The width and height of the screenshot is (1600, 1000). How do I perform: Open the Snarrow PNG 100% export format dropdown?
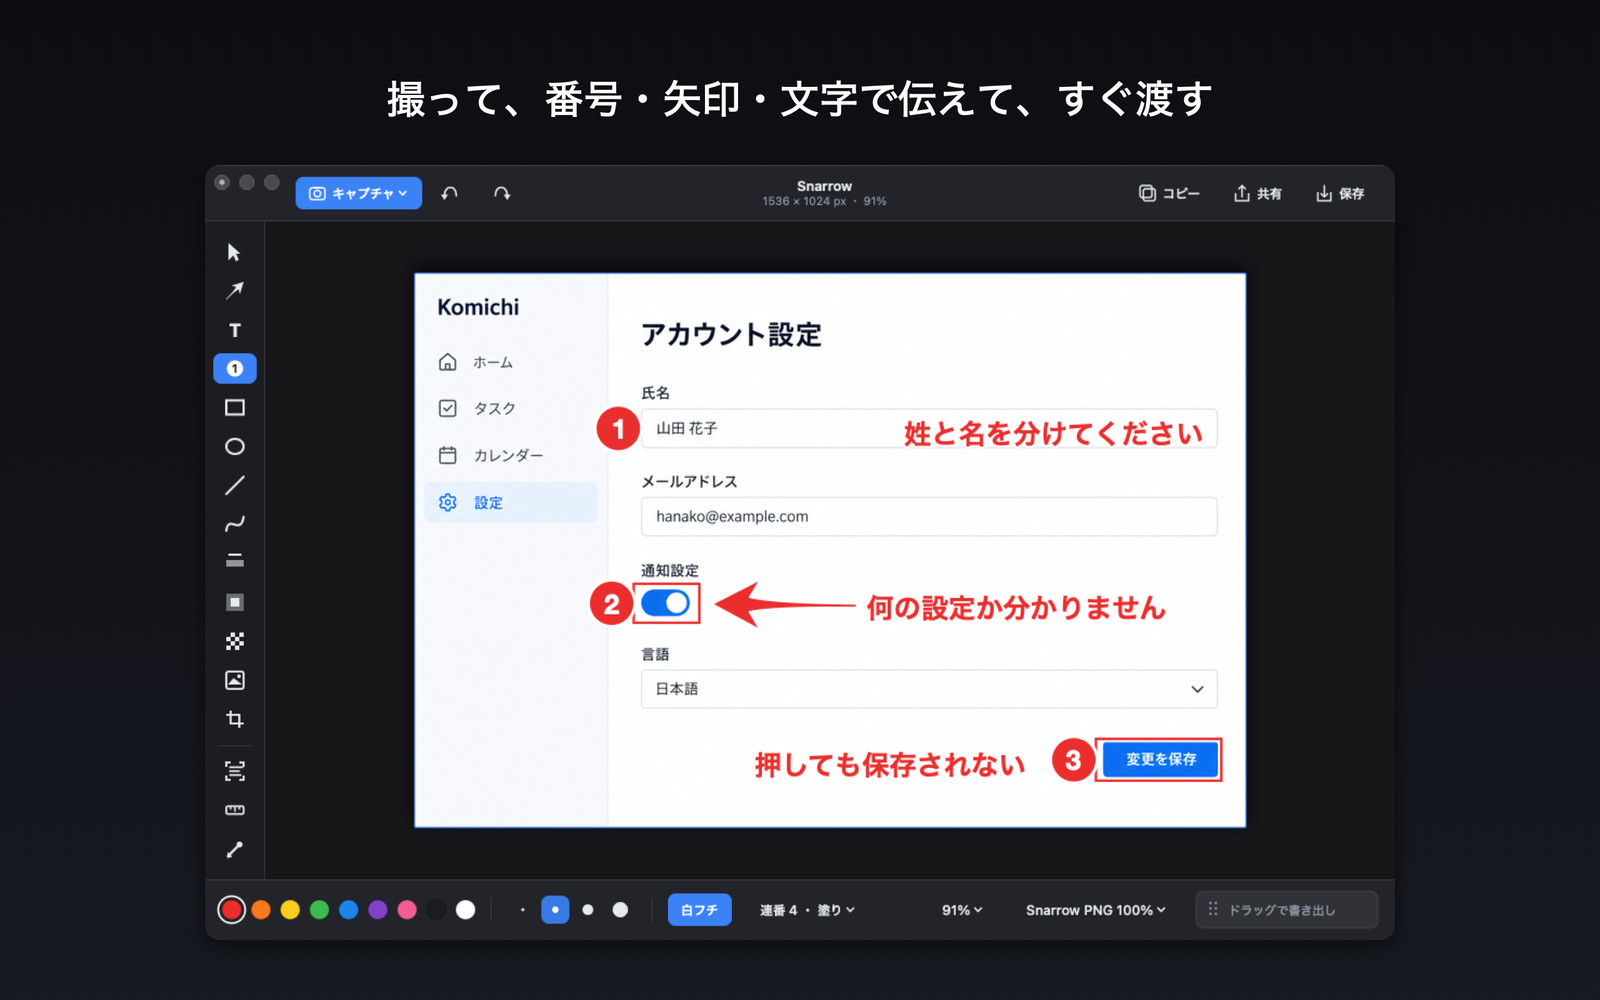[x=1095, y=910]
